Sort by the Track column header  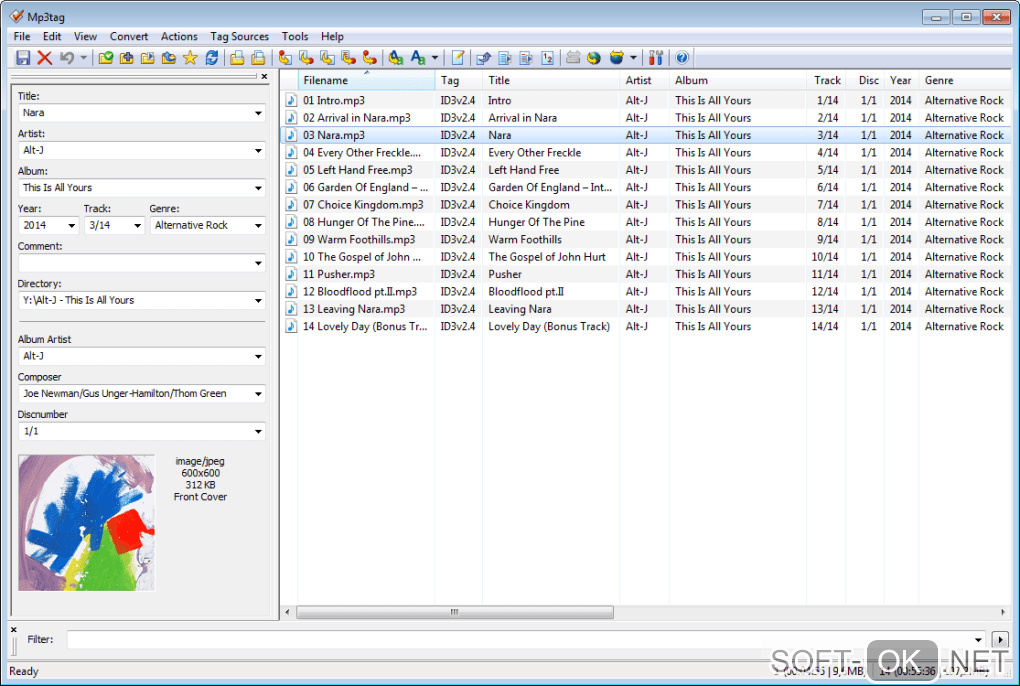tap(826, 81)
